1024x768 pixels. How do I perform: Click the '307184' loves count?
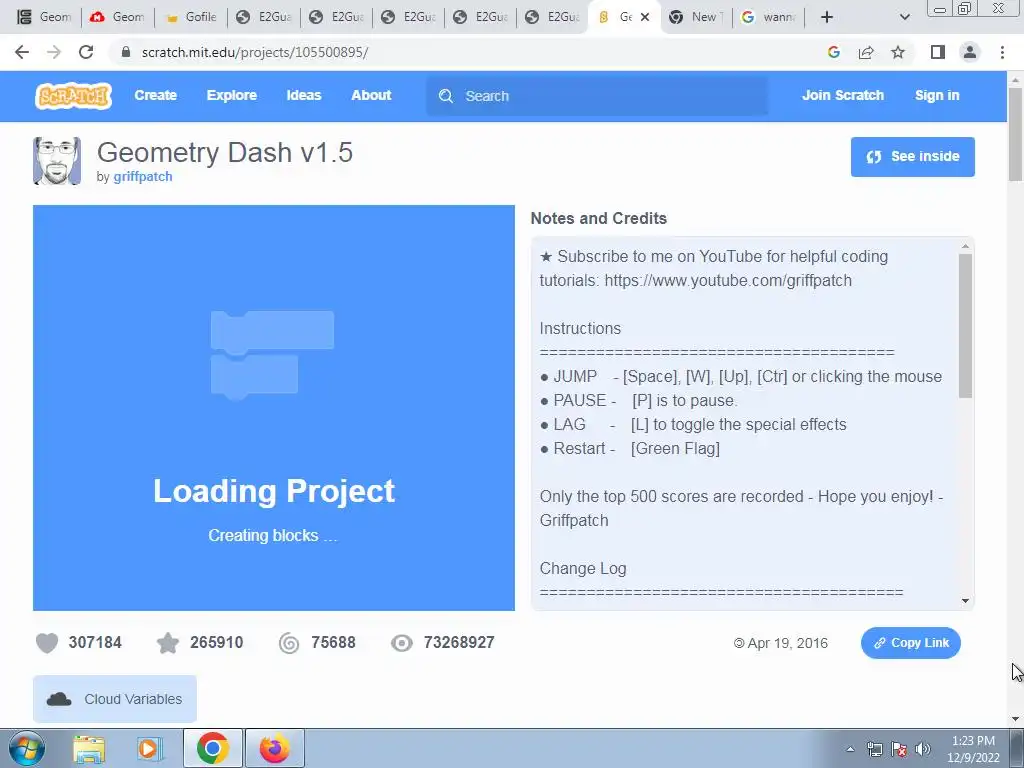tap(95, 643)
